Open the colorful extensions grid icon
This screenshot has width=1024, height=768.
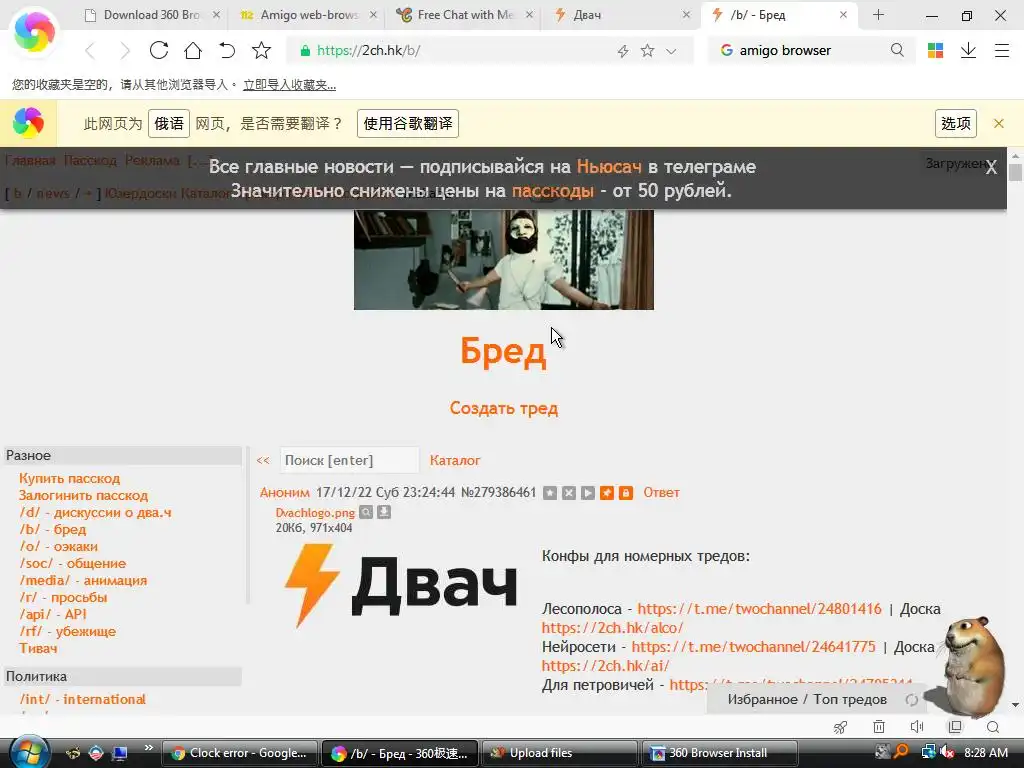point(935,50)
